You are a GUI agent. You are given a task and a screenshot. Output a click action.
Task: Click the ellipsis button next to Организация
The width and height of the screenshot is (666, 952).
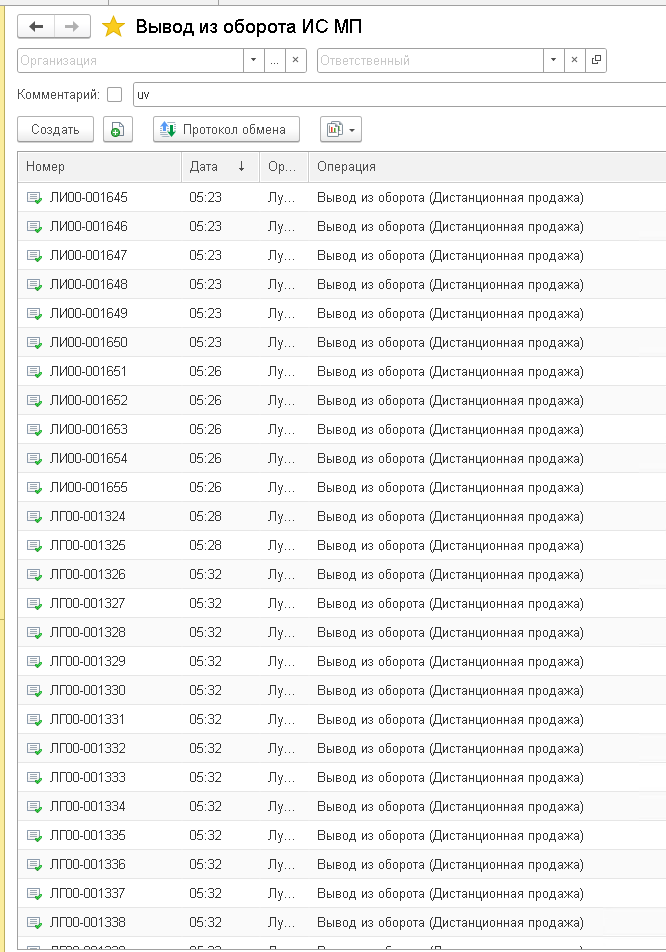(274, 60)
